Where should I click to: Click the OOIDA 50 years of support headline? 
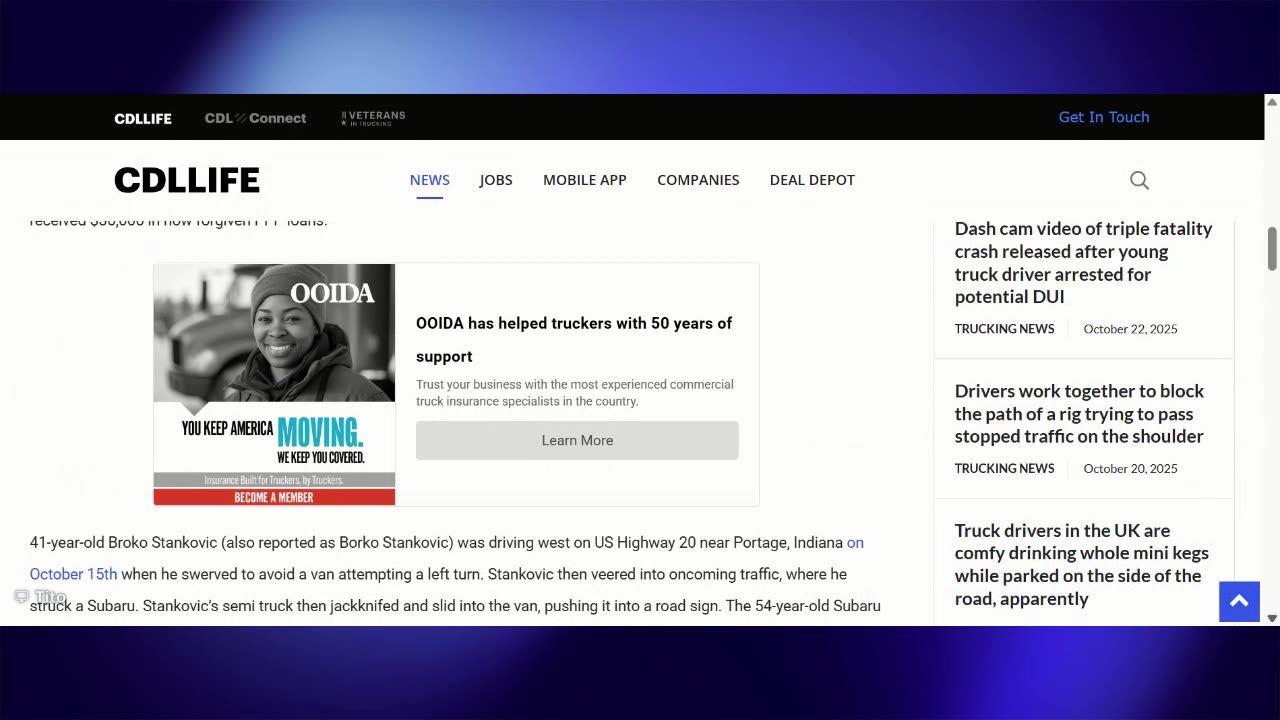[574, 339]
